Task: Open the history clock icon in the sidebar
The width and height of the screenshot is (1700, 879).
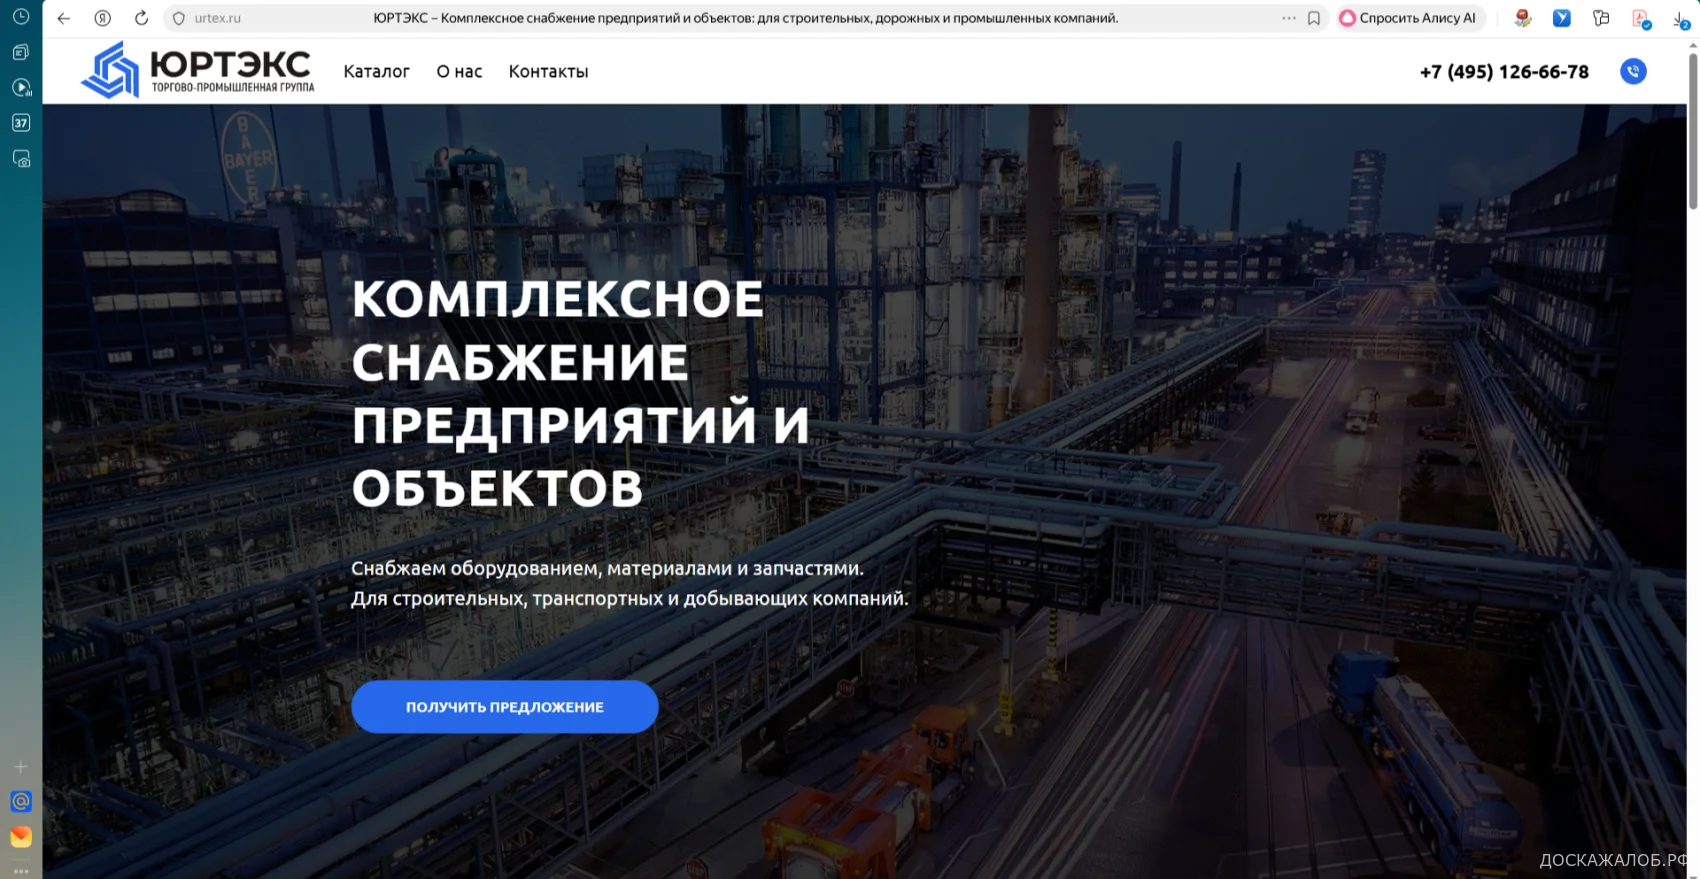Action: click(20, 16)
